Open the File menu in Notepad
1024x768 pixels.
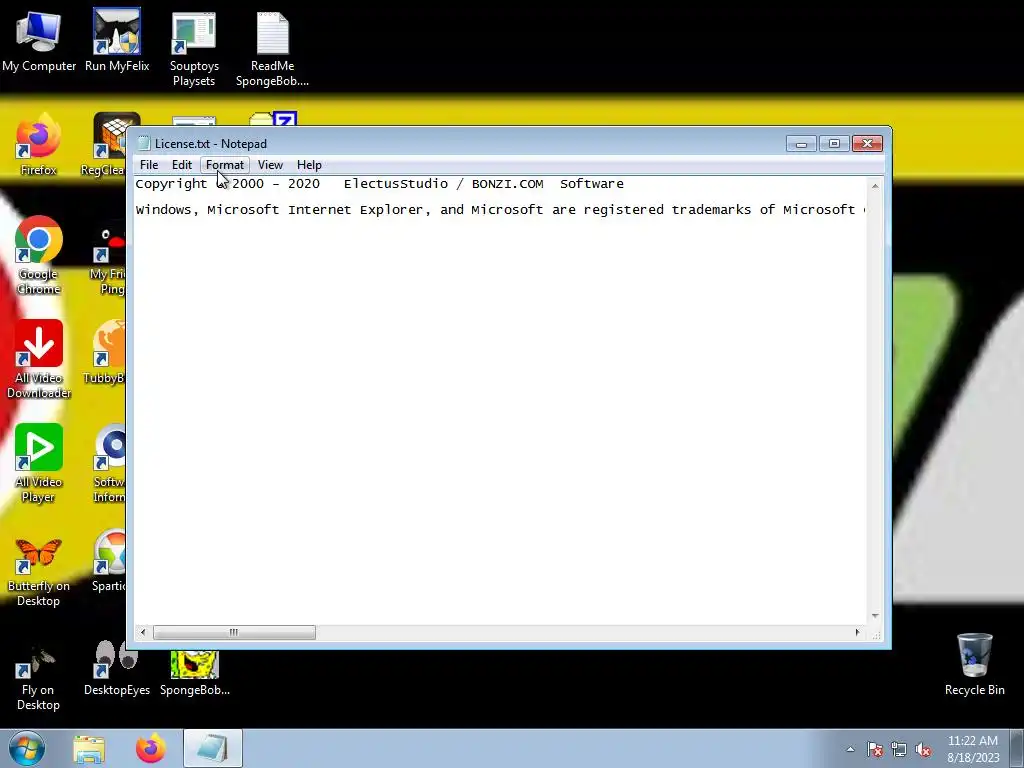[x=149, y=165]
